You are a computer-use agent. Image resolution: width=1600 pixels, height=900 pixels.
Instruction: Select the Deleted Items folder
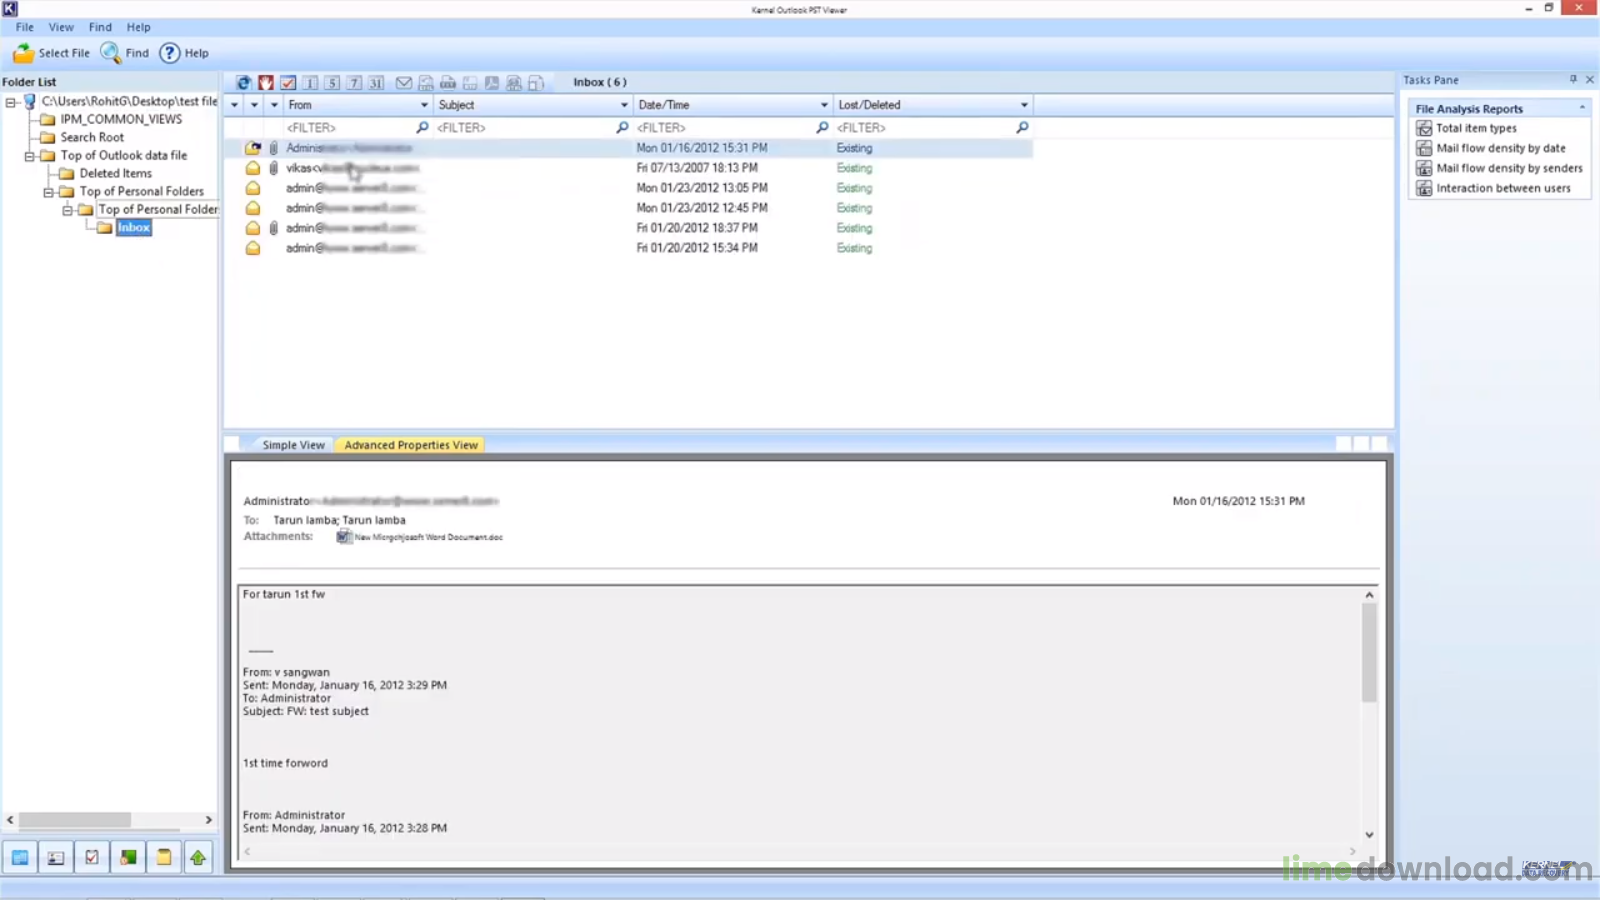[115, 173]
